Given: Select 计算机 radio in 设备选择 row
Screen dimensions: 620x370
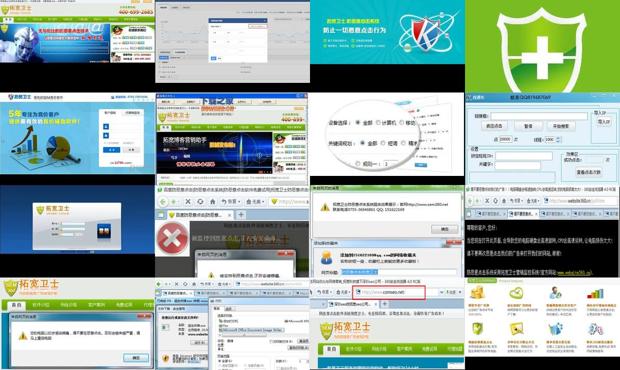Looking at the screenshot, I should (378, 123).
